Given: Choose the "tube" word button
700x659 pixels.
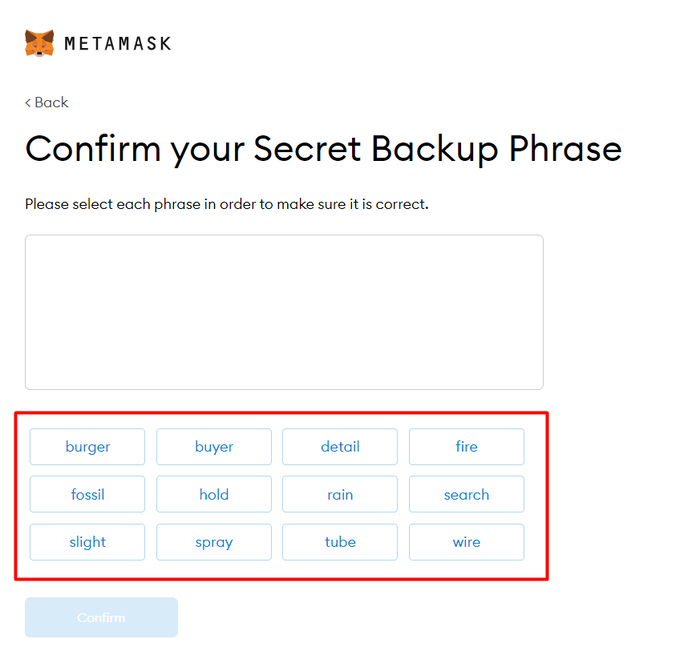Looking at the screenshot, I should pyautogui.click(x=340, y=542).
